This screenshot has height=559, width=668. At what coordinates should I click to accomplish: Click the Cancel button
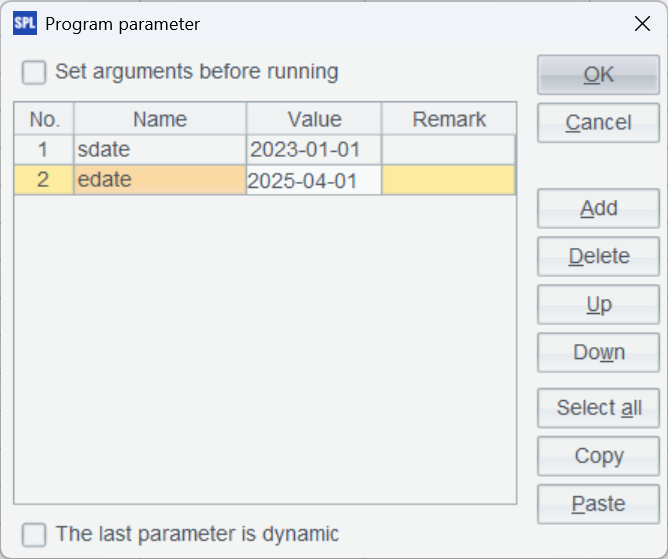pos(598,123)
